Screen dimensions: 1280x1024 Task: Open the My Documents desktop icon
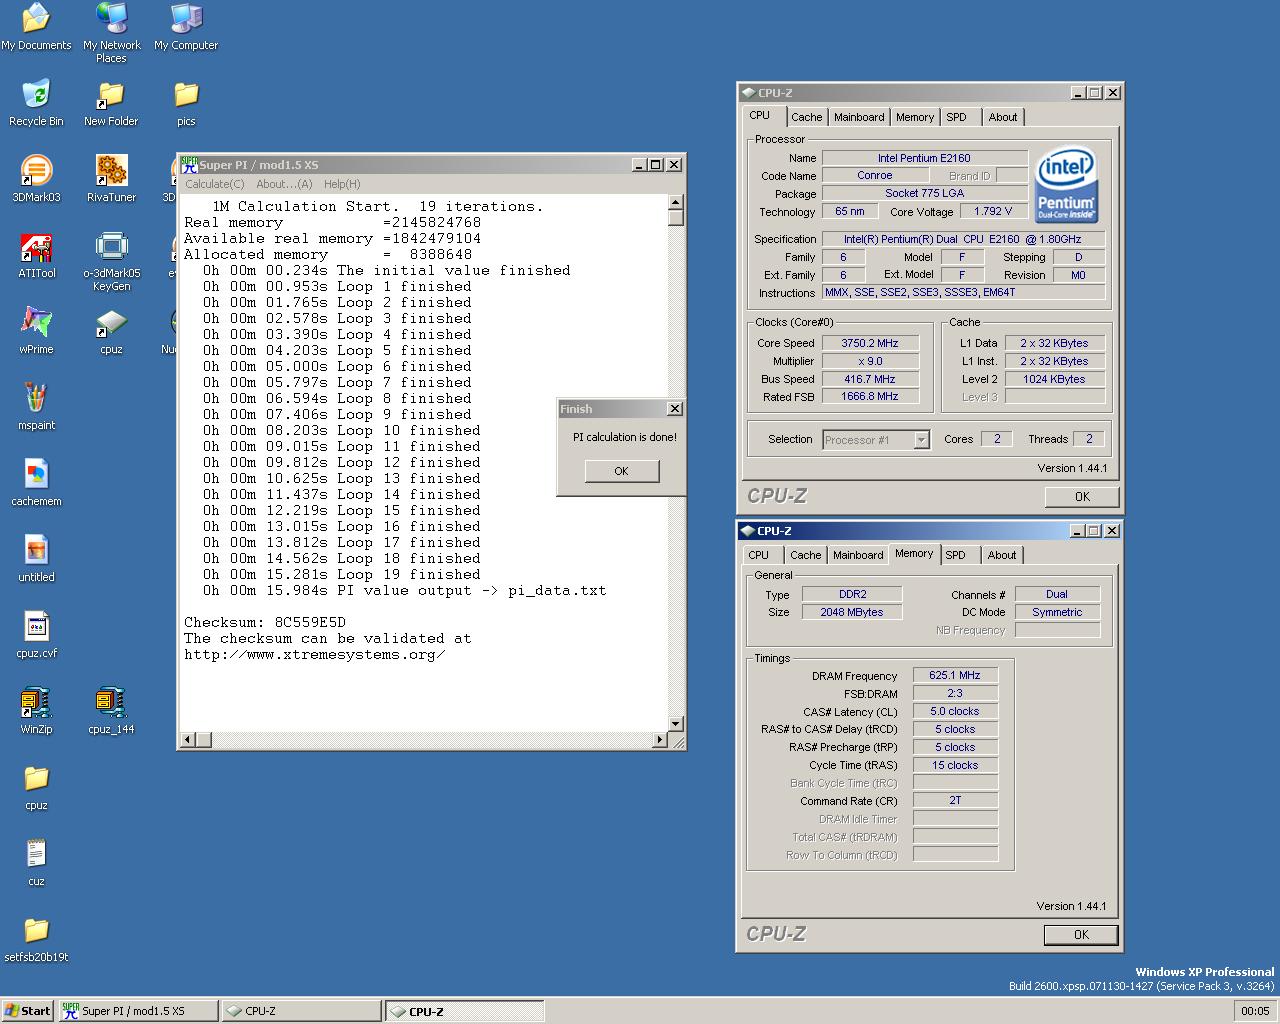click(36, 27)
